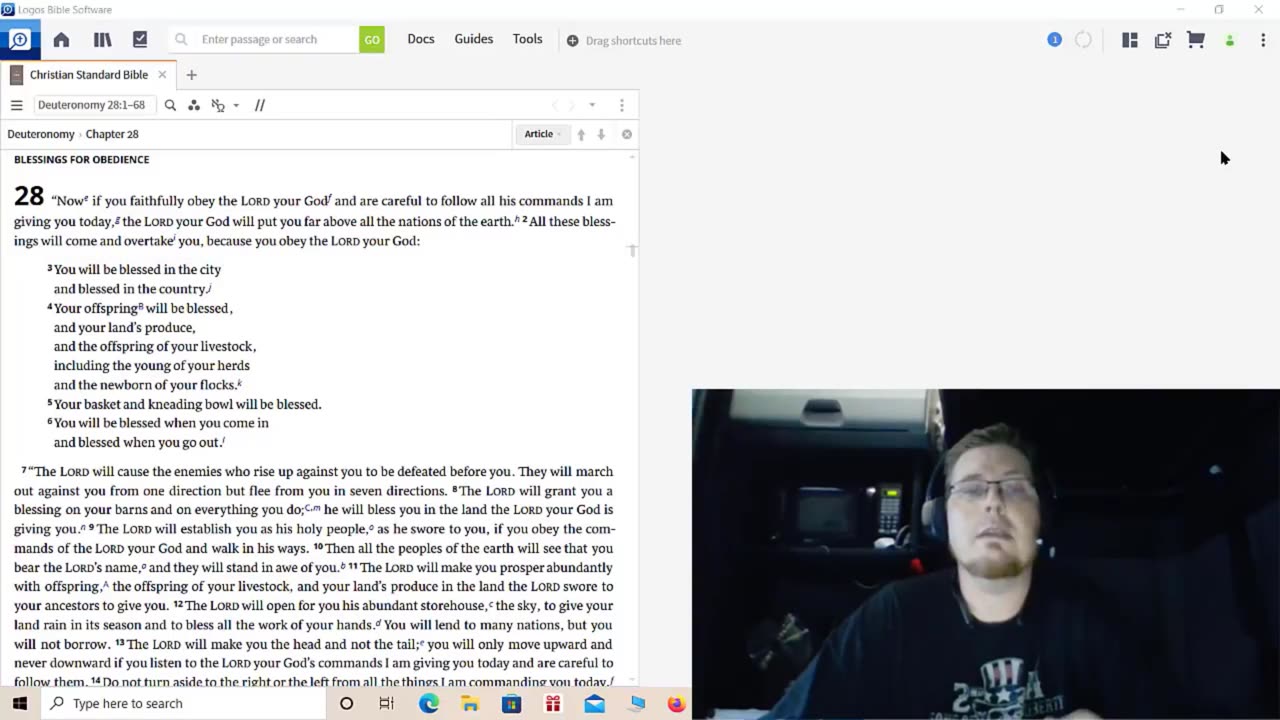Click the close all panels icon
This screenshot has width=1280, height=720.
pos(1163,40)
